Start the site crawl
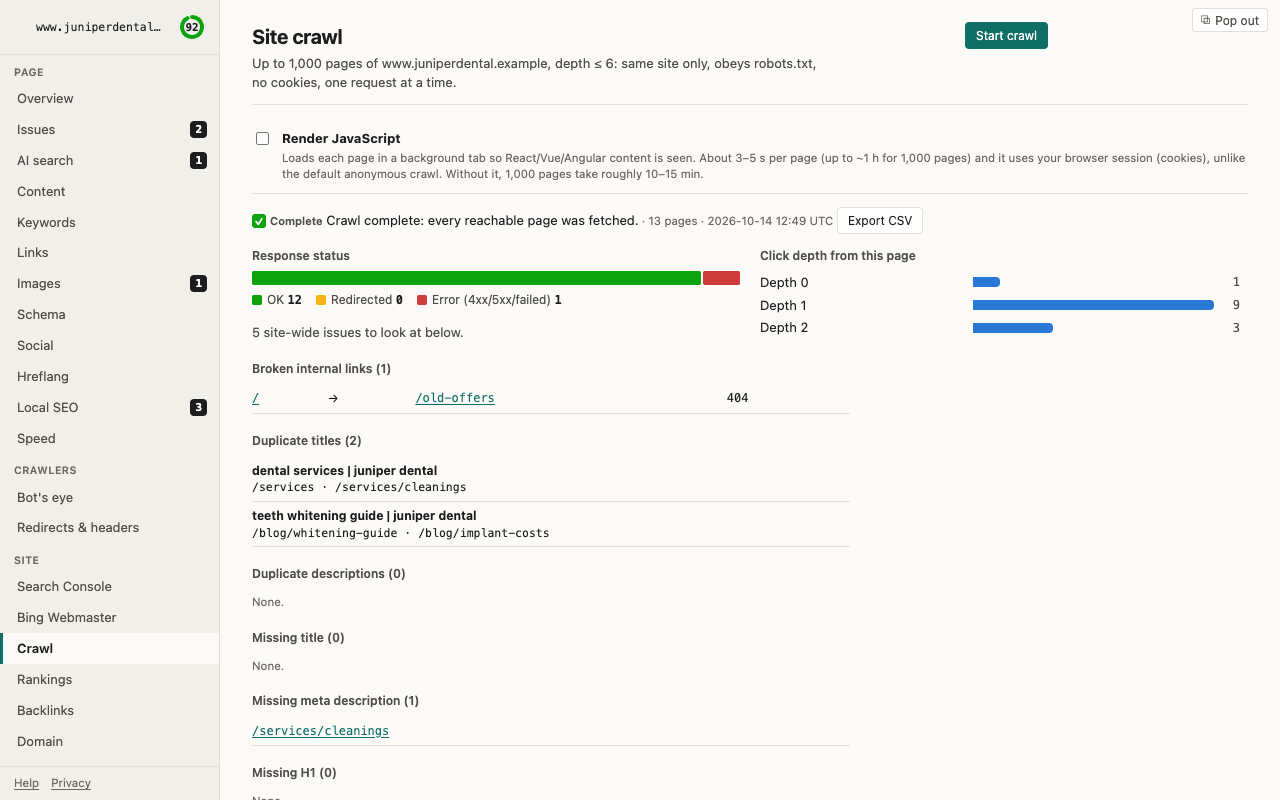Screen dimensions: 1280x800 [1006, 36]
